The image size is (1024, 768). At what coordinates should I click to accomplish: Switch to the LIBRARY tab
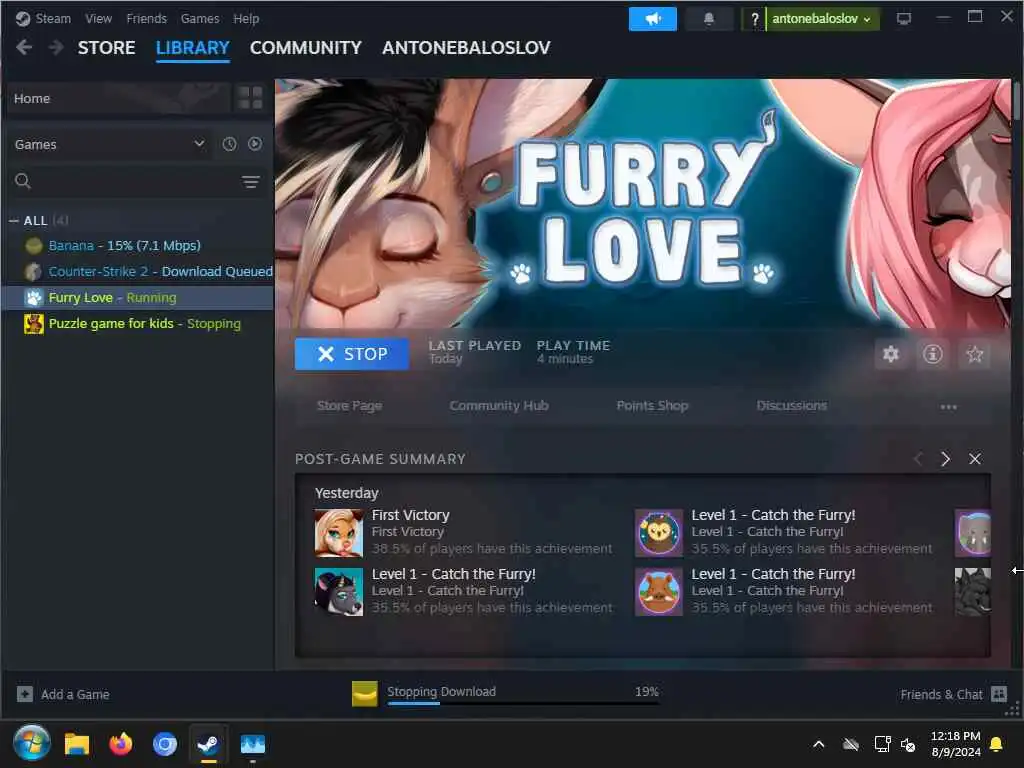coord(193,48)
